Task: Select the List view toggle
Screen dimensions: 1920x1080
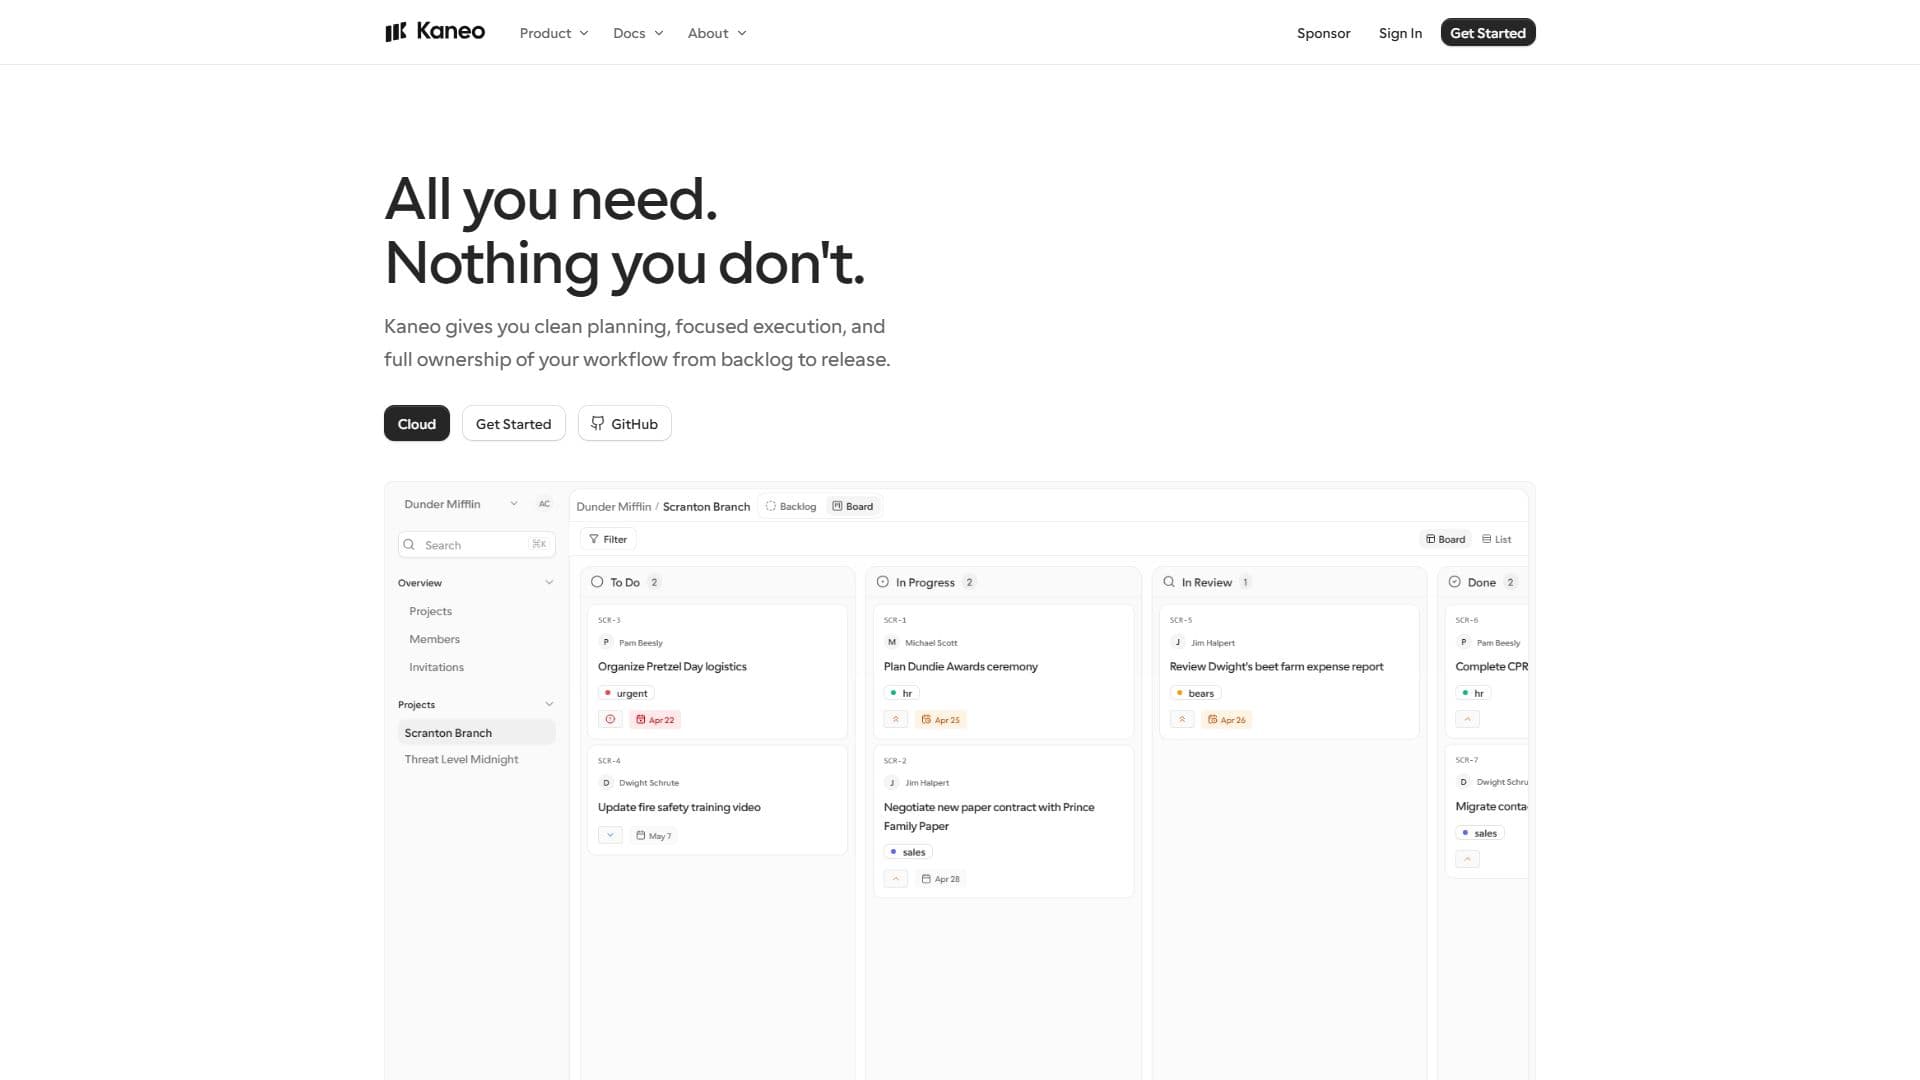Action: pos(1497,539)
